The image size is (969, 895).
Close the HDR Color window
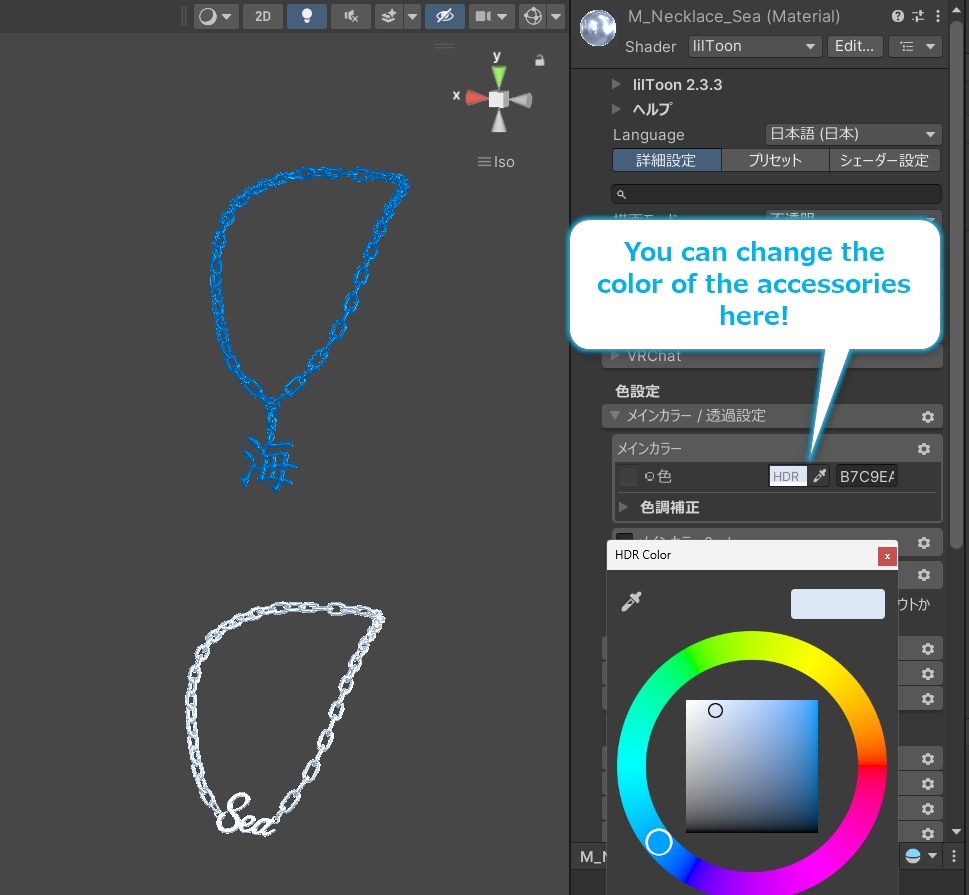click(887, 556)
